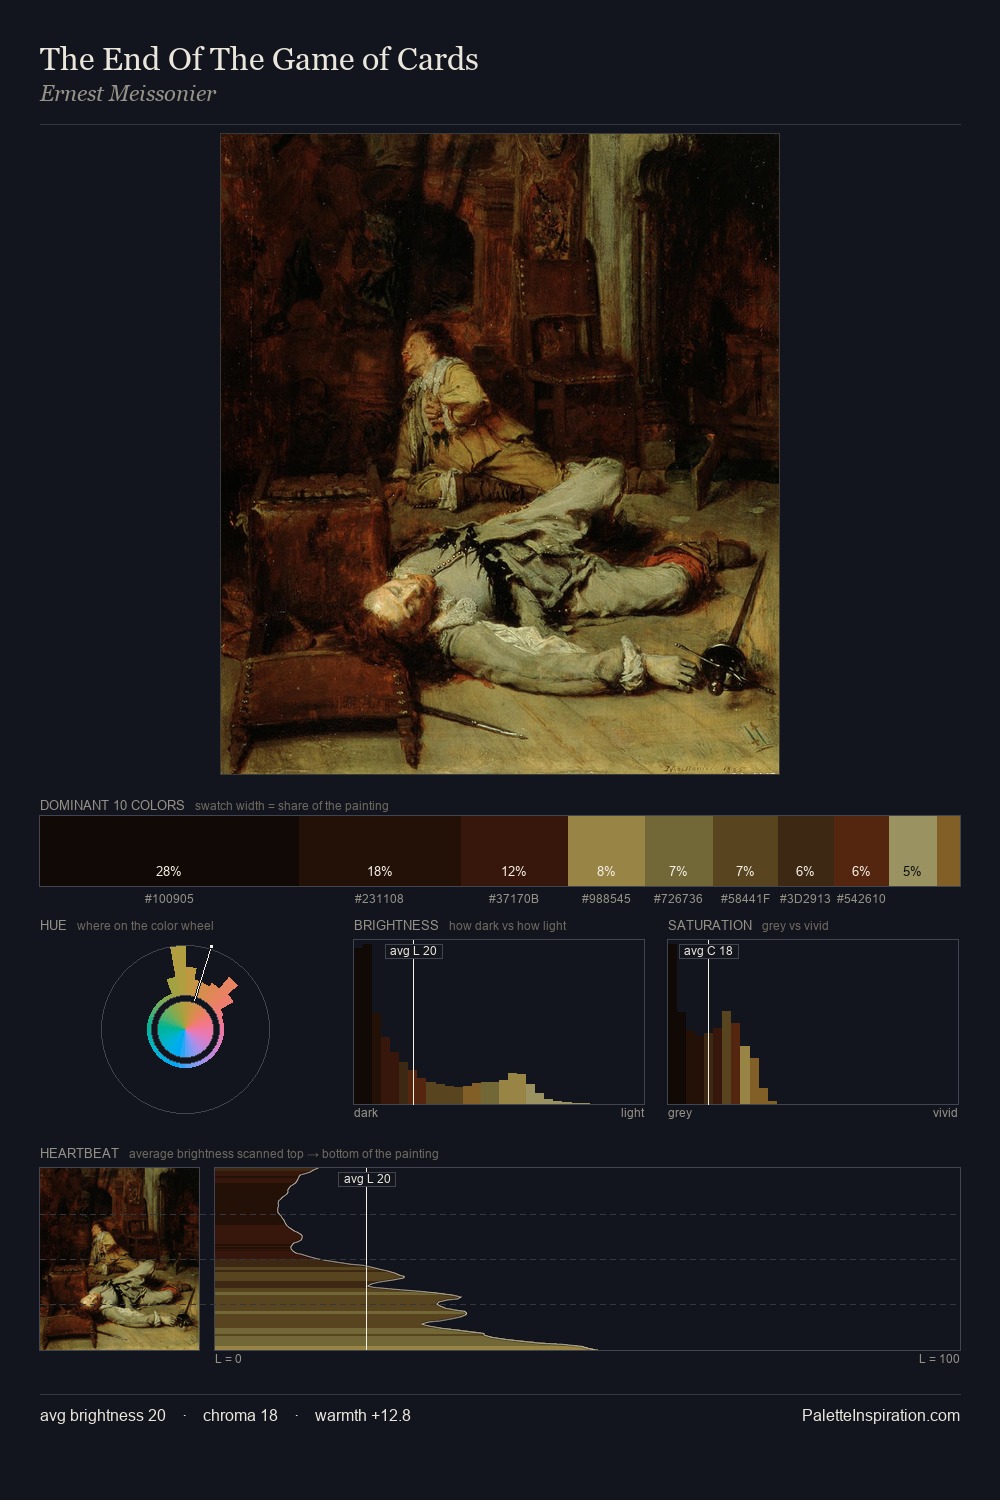Image resolution: width=1000 pixels, height=1500 pixels.
Task: Choose the #988545 swatch showing 8%
Action: (x=606, y=851)
